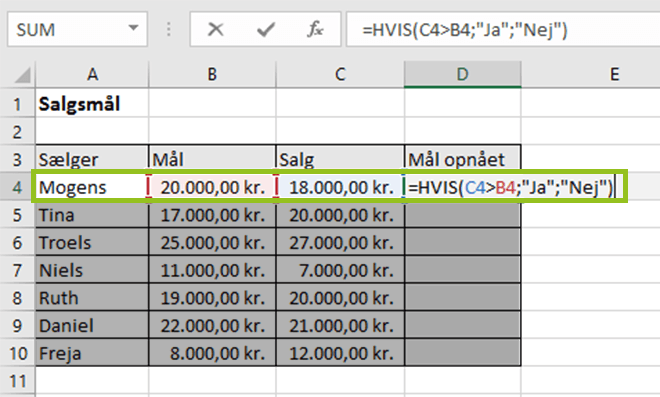Select Ruth's sales 20.000,00 kr. in column C

[340, 298]
